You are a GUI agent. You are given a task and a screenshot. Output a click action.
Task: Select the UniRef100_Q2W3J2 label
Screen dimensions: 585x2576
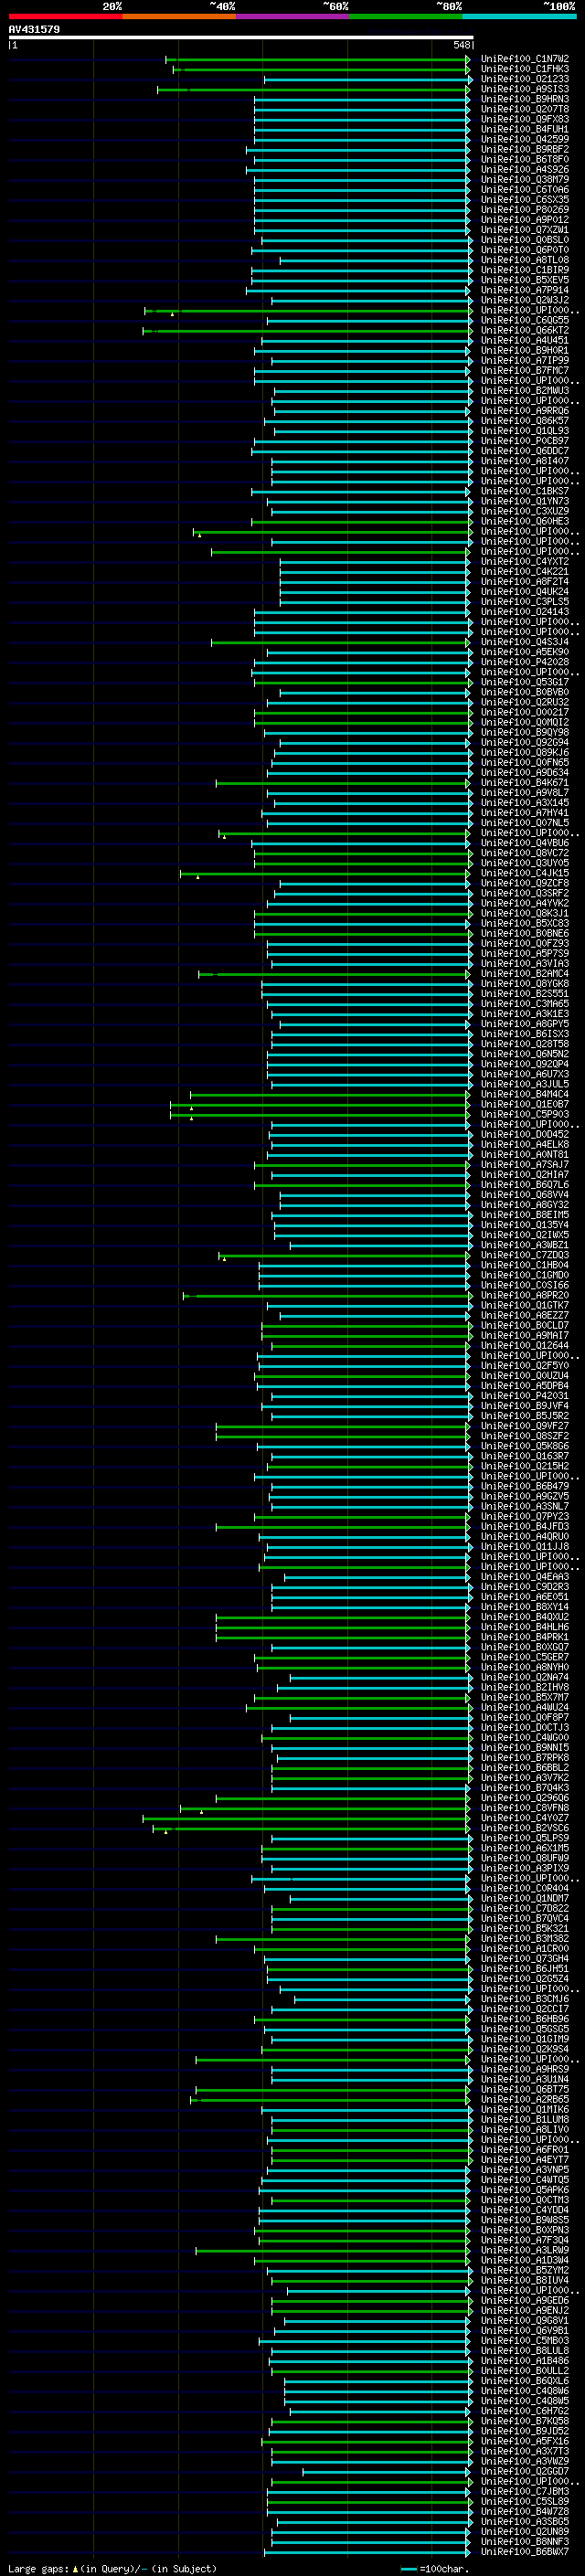coord(524,300)
